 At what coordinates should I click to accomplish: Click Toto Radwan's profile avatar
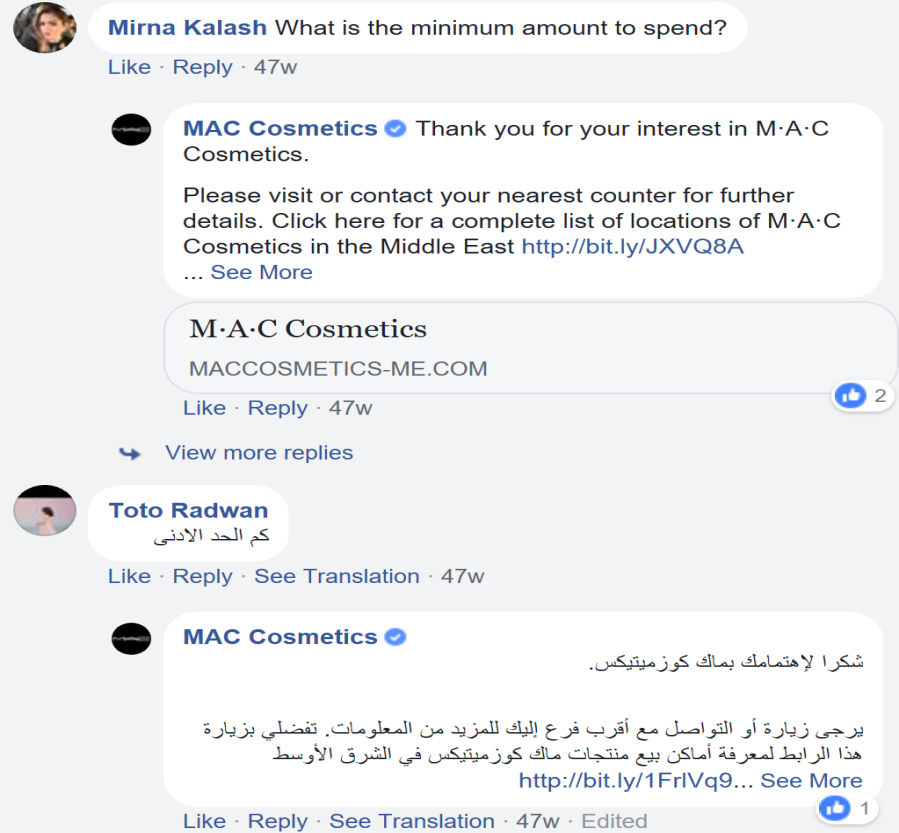tap(44, 511)
